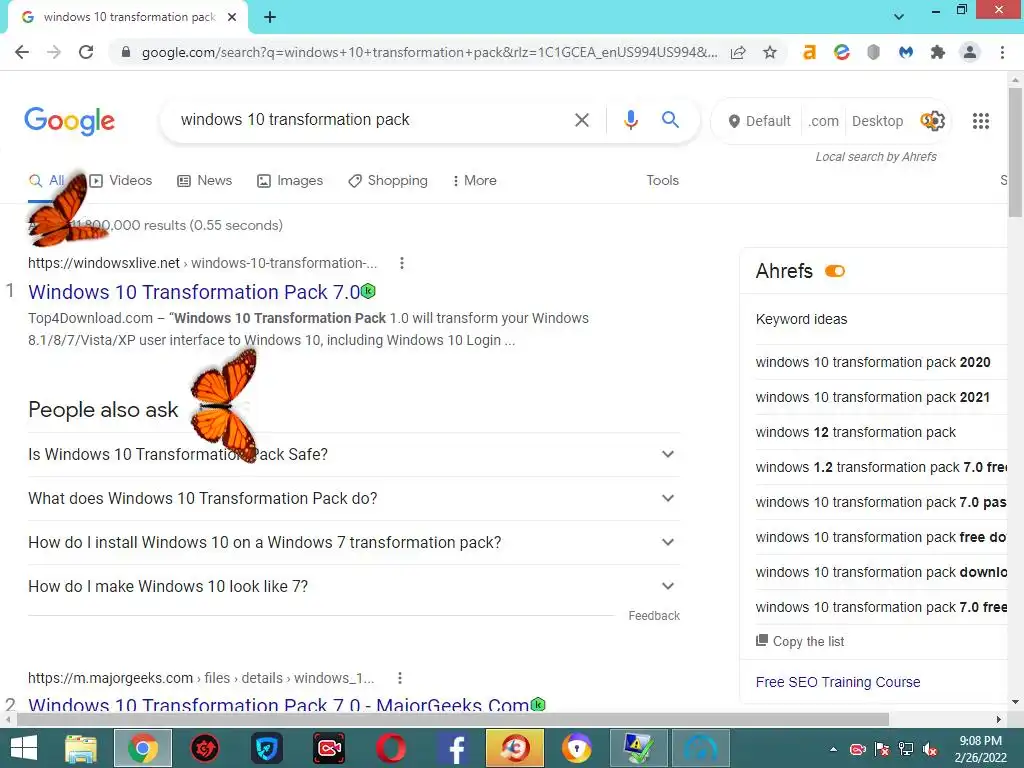Open options for the majorgeeks.com result

[400, 678]
